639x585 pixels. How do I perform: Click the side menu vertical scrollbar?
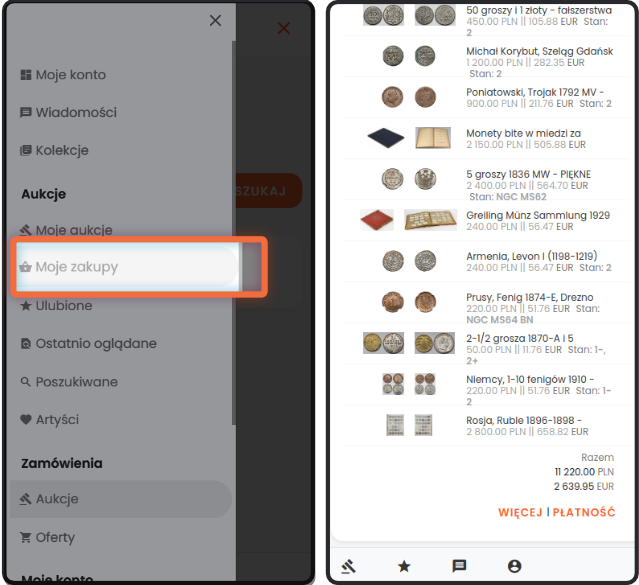(234, 232)
